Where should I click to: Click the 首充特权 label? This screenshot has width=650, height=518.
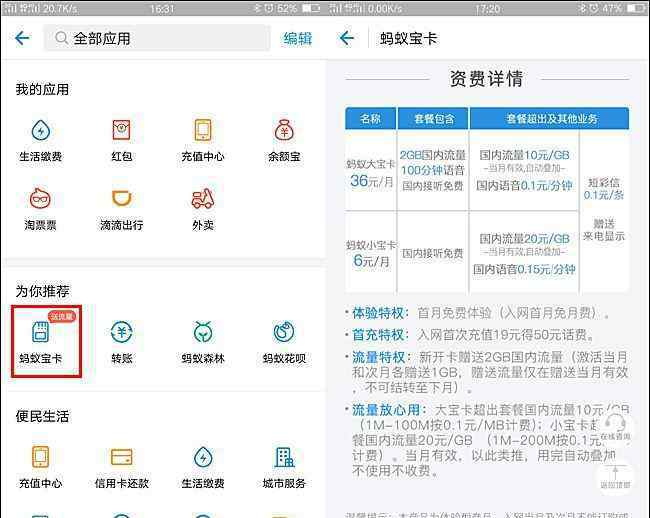[x=378, y=335]
